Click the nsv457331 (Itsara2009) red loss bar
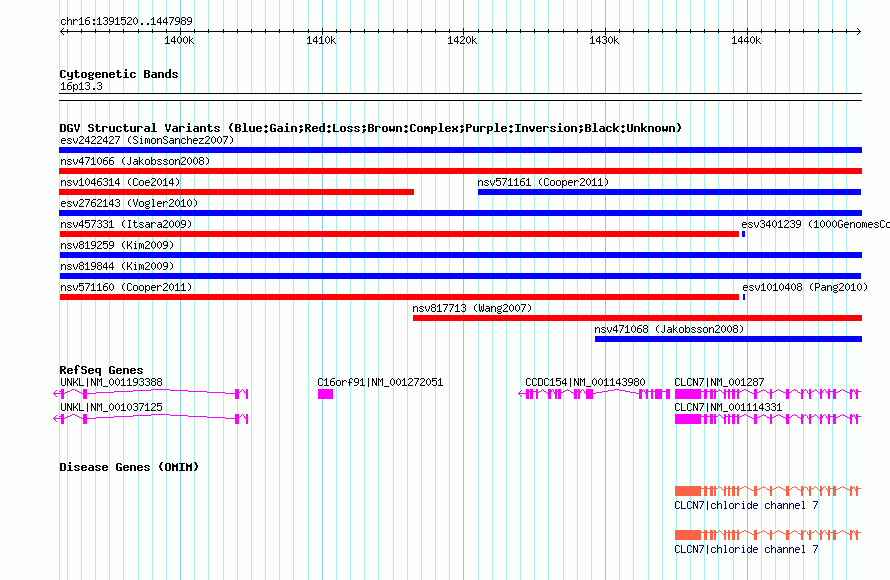This screenshot has height=580, width=890. pyautogui.click(x=399, y=234)
